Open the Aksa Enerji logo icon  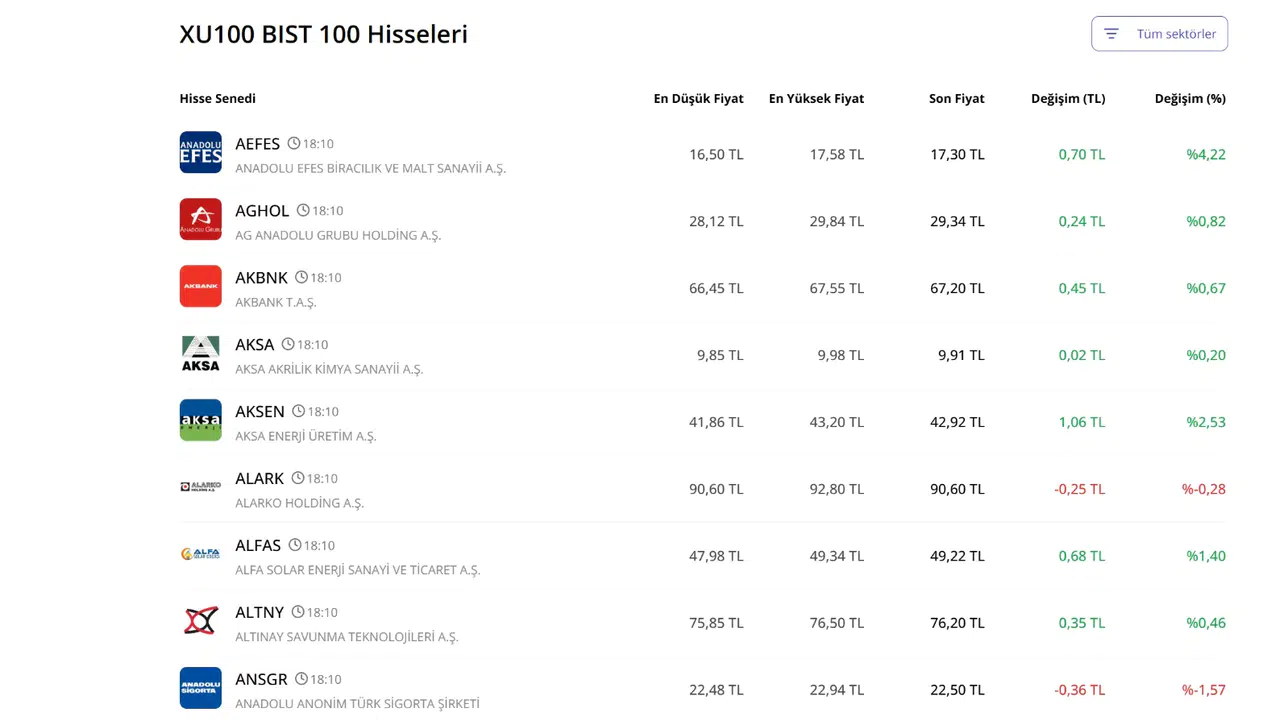point(200,421)
